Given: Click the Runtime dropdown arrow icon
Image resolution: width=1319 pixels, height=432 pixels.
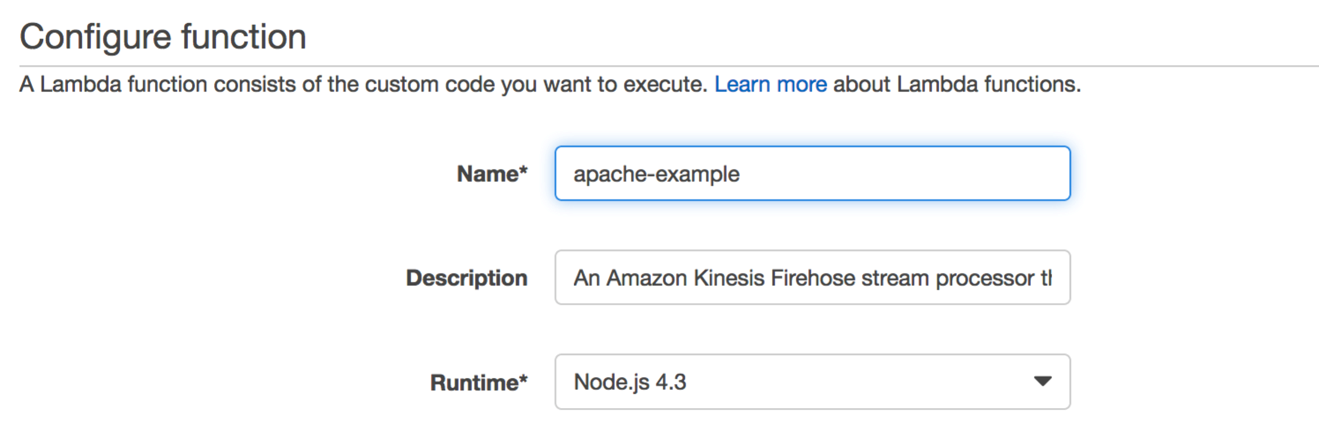Looking at the screenshot, I should click(x=1042, y=381).
